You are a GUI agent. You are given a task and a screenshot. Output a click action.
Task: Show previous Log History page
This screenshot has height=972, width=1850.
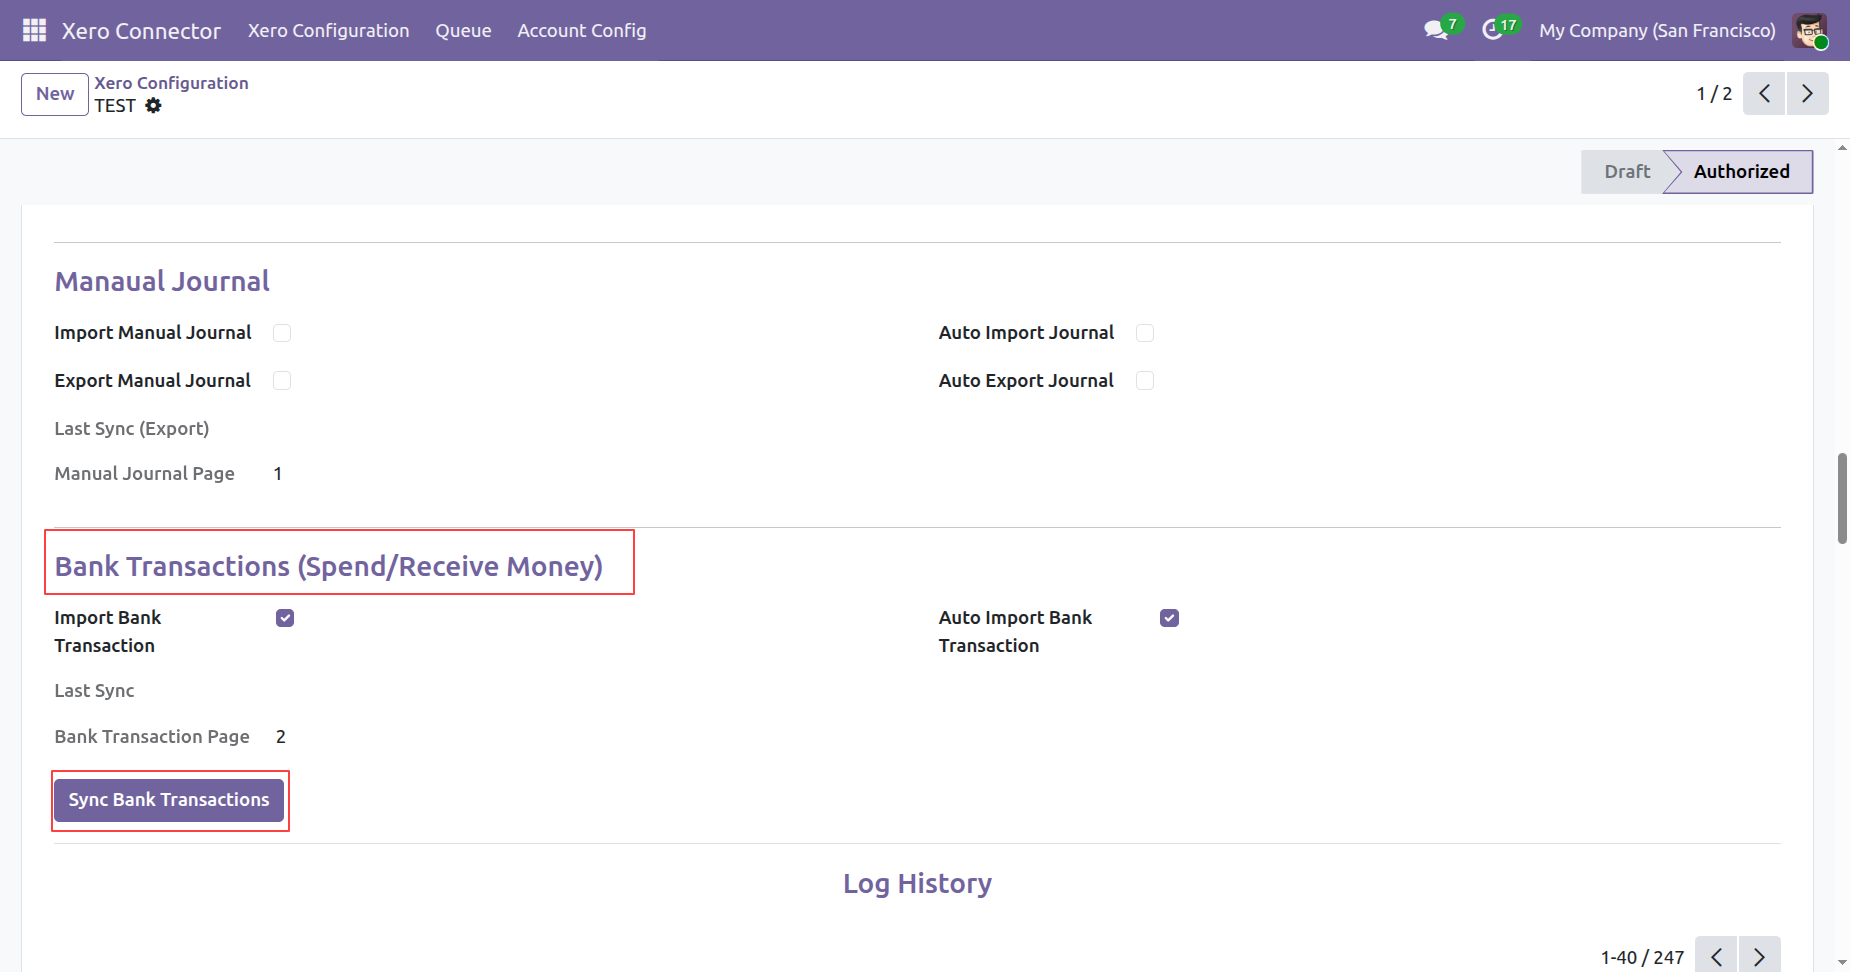(x=1716, y=957)
